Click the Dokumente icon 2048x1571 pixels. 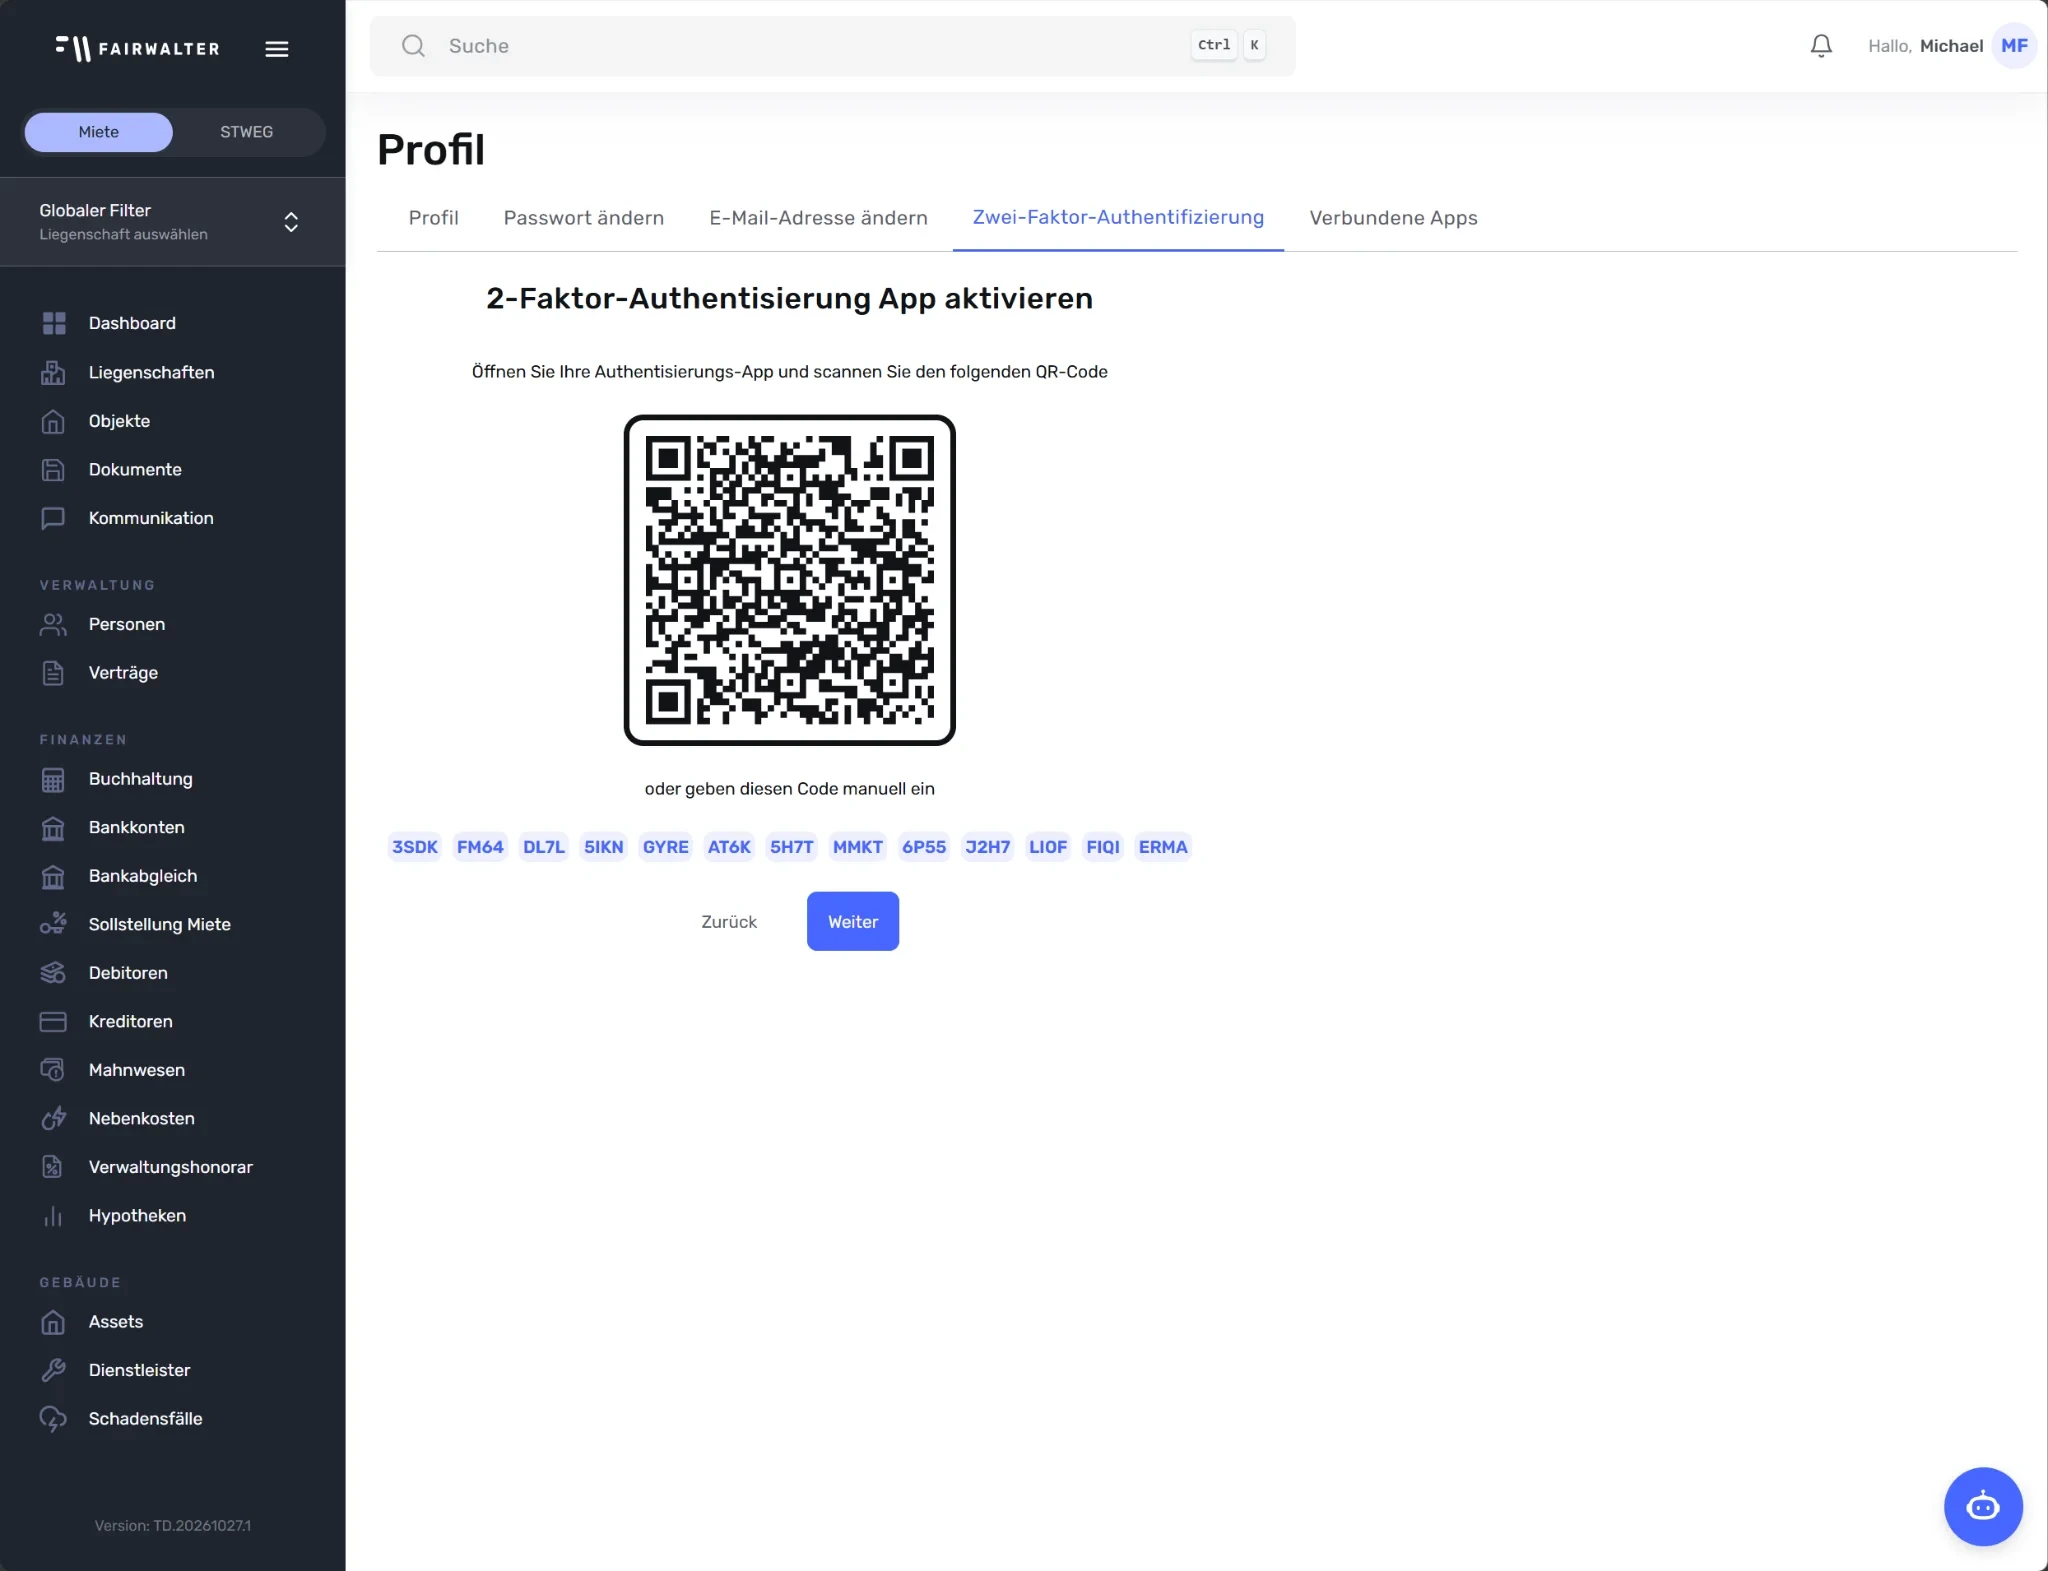[x=53, y=469]
